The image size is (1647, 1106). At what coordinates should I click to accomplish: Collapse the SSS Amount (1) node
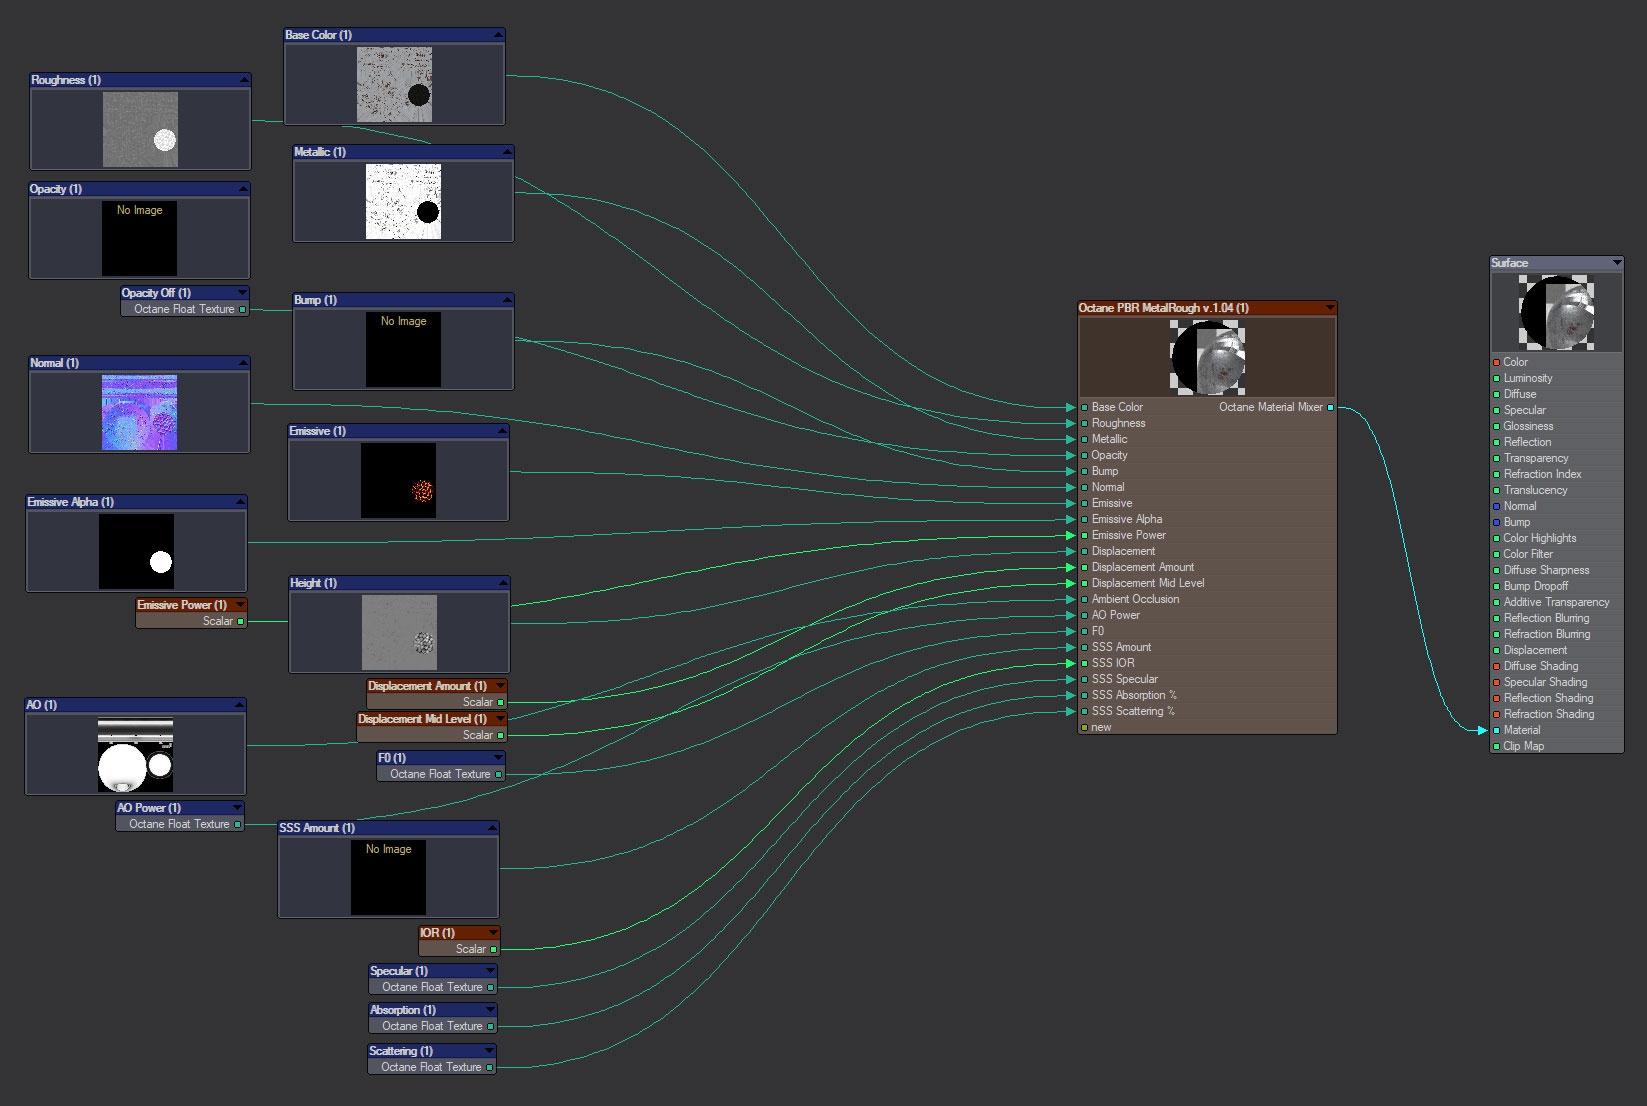[x=491, y=828]
